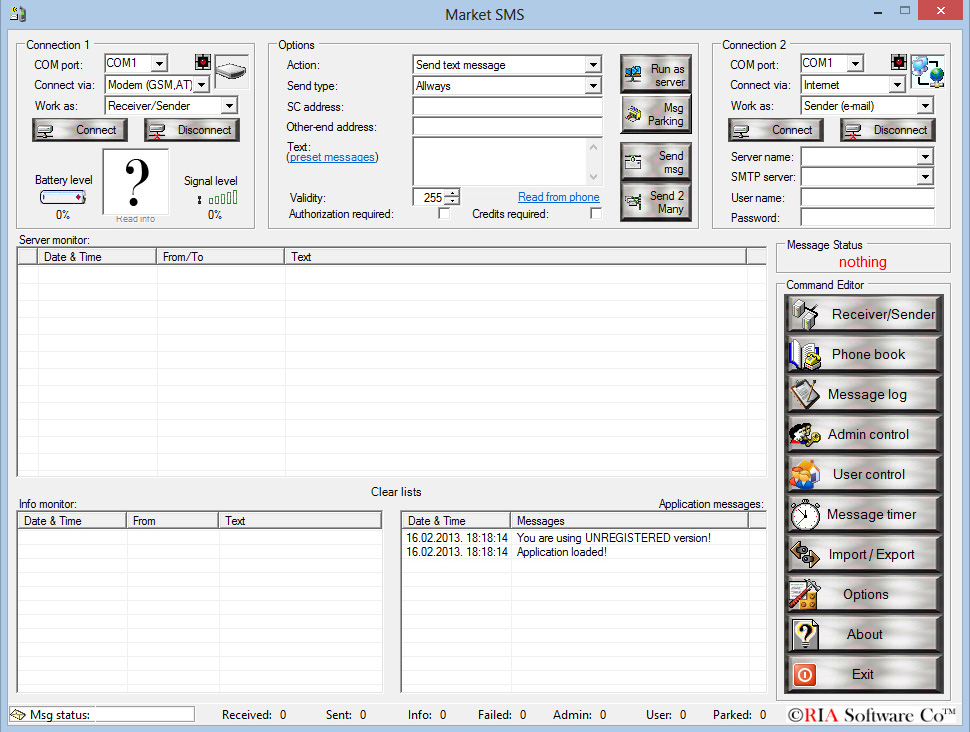Image resolution: width=970 pixels, height=732 pixels.
Task: Open the COM port dropdown in Connection 1
Action: click(x=159, y=62)
